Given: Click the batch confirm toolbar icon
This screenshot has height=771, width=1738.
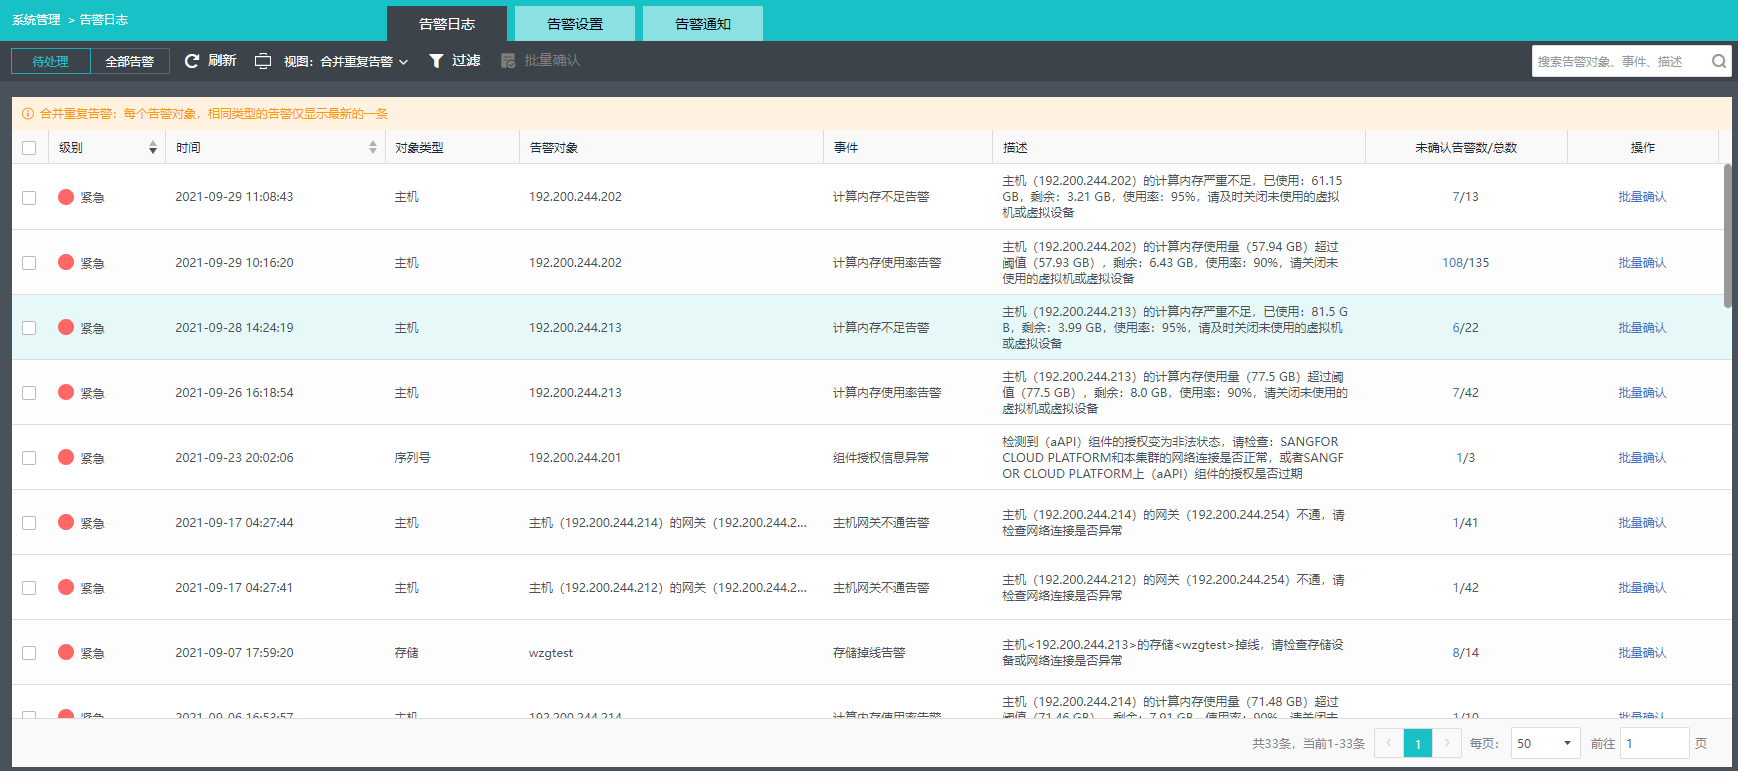Looking at the screenshot, I should click(x=508, y=61).
